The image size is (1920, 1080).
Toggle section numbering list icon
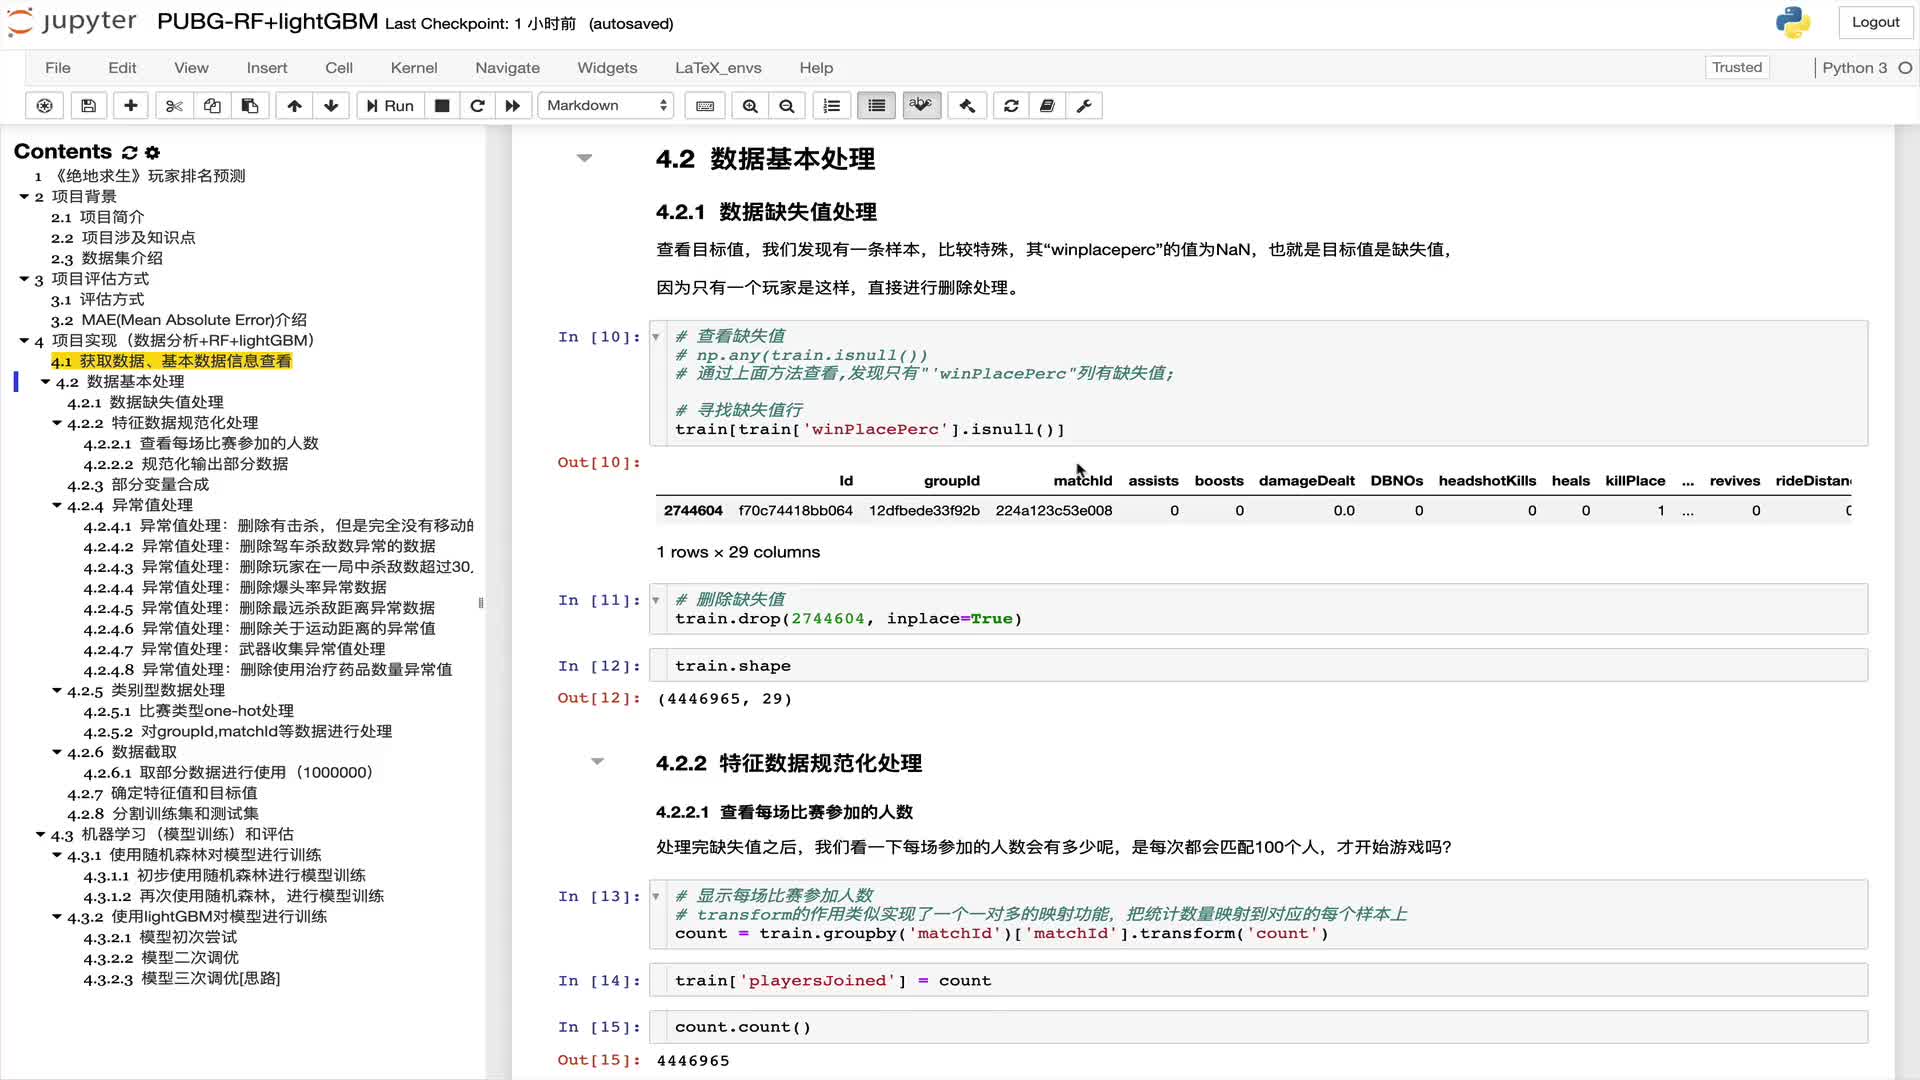coord(832,106)
